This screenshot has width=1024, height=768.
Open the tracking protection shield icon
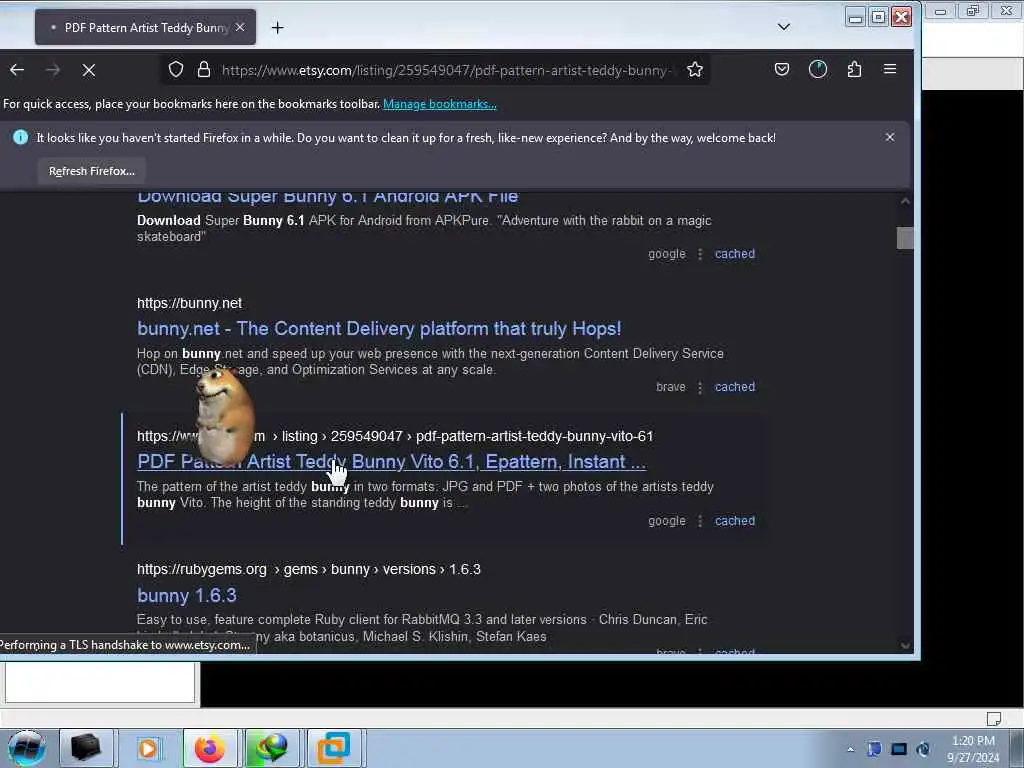click(176, 69)
